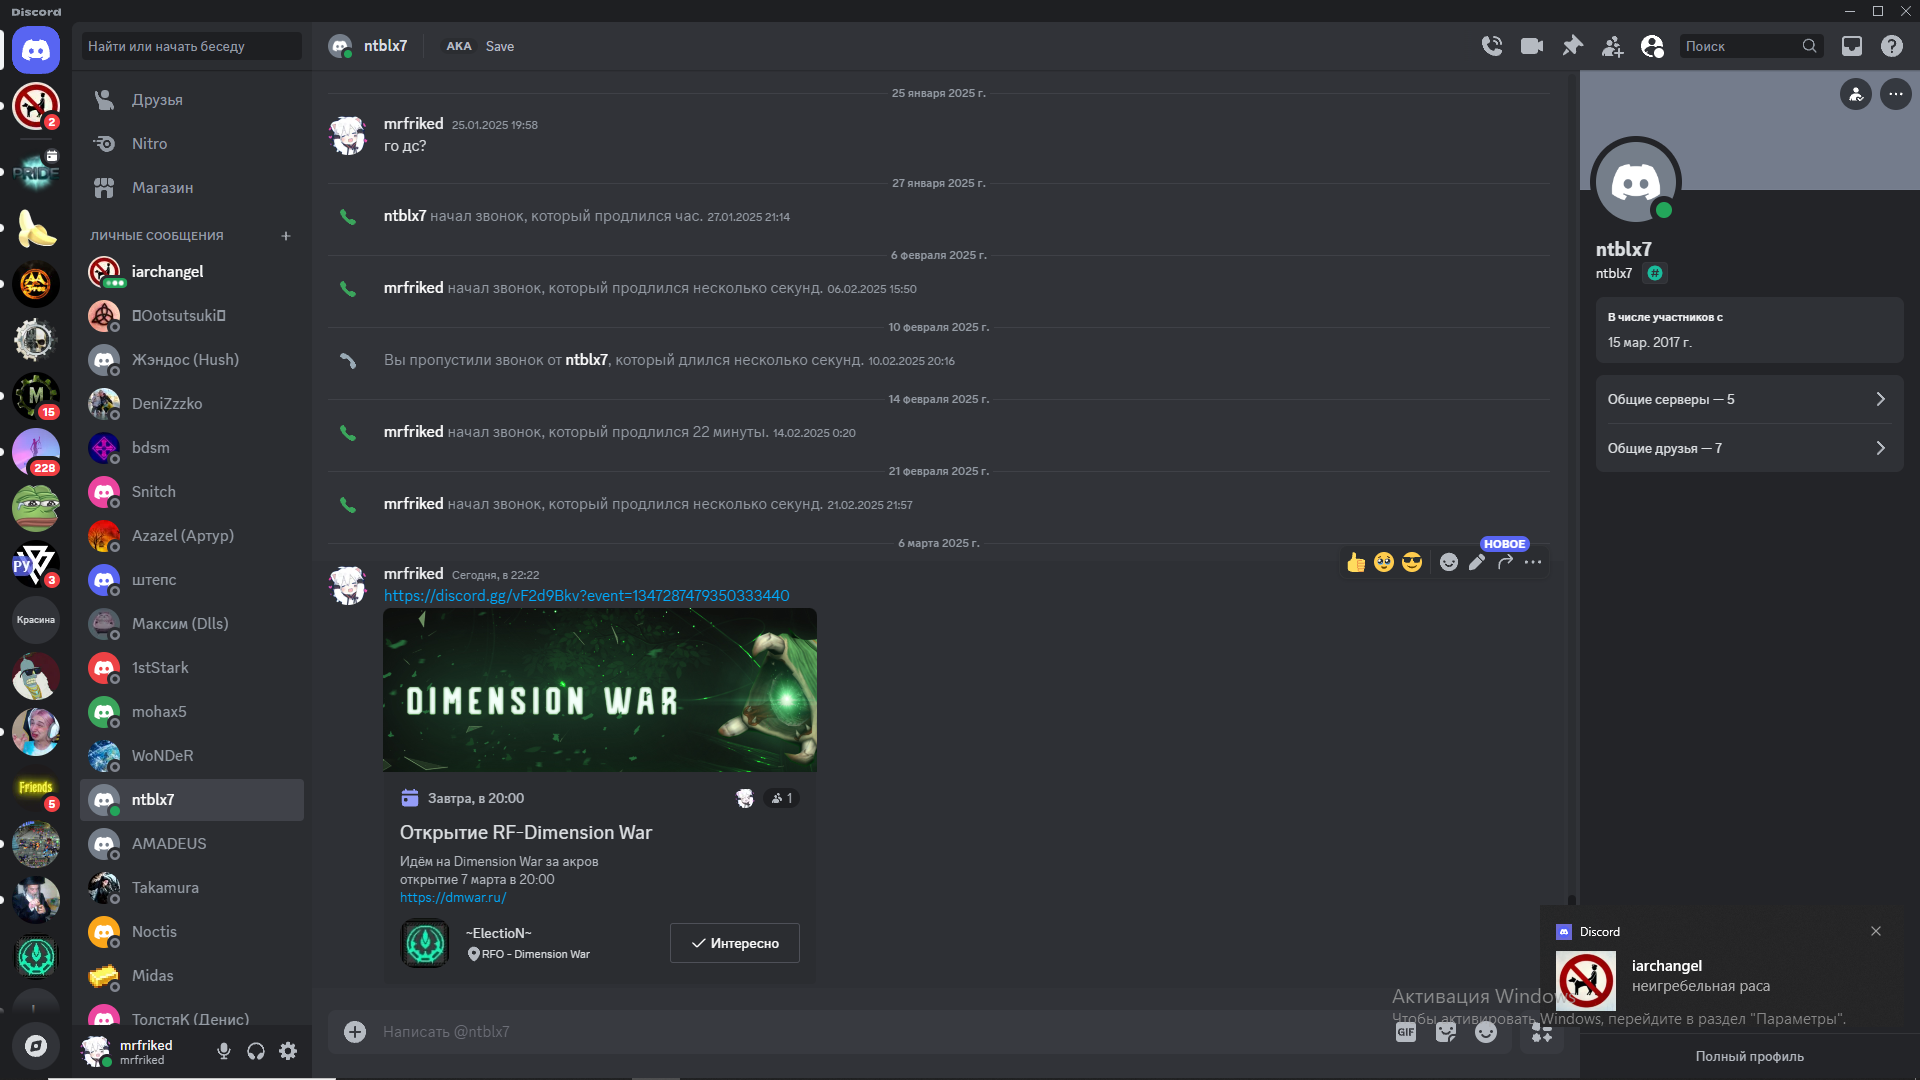Hide the user profile panel
1920x1080 pixels.
(x=1652, y=46)
